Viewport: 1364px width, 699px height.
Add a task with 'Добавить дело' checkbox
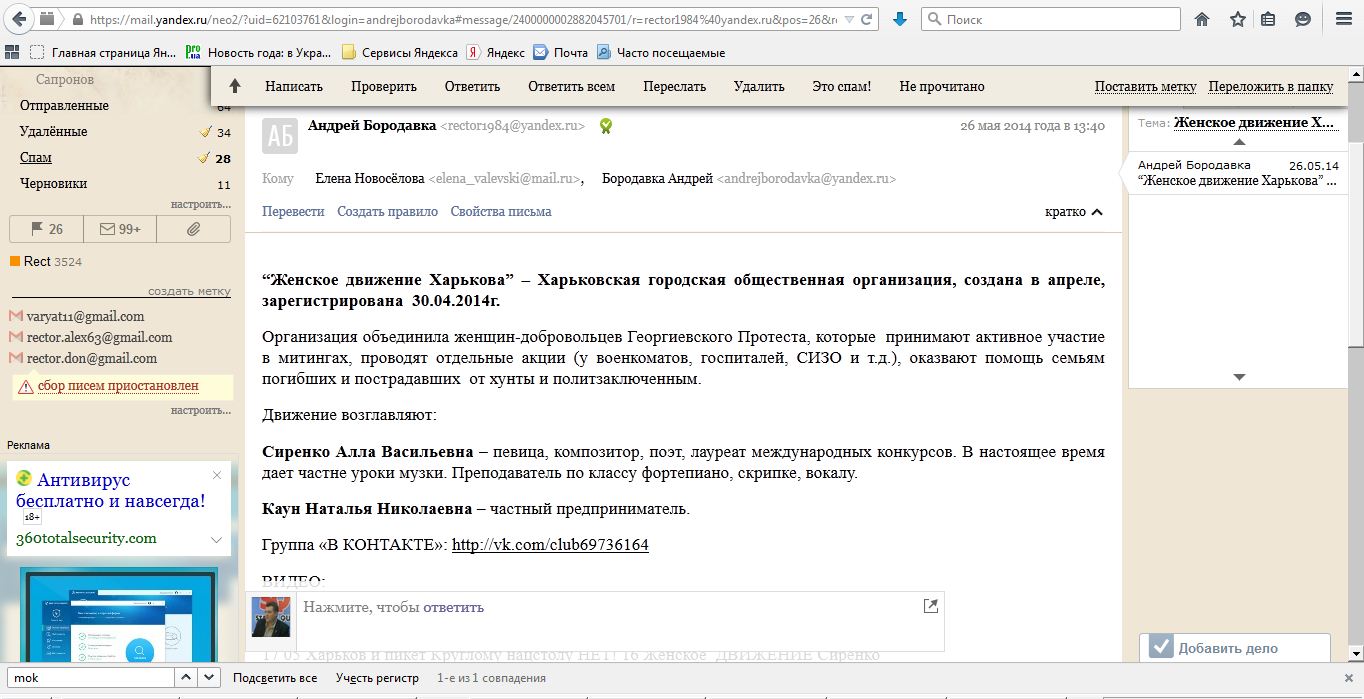tap(1160, 647)
